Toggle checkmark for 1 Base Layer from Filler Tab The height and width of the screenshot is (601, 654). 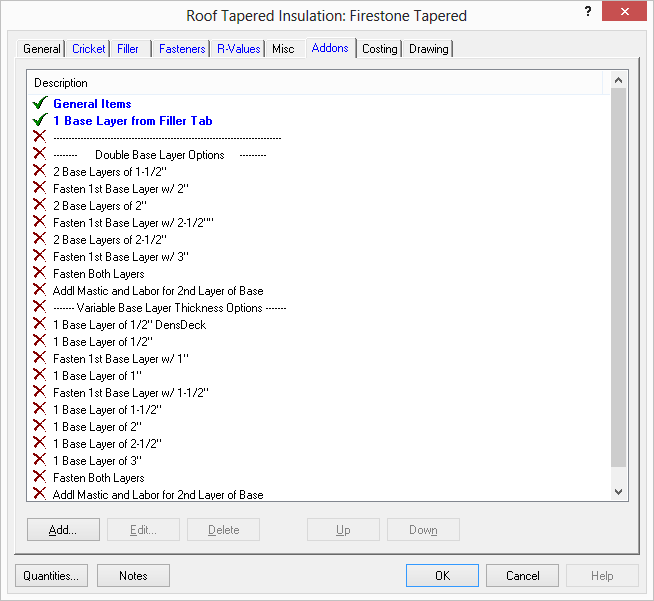pos(39,120)
